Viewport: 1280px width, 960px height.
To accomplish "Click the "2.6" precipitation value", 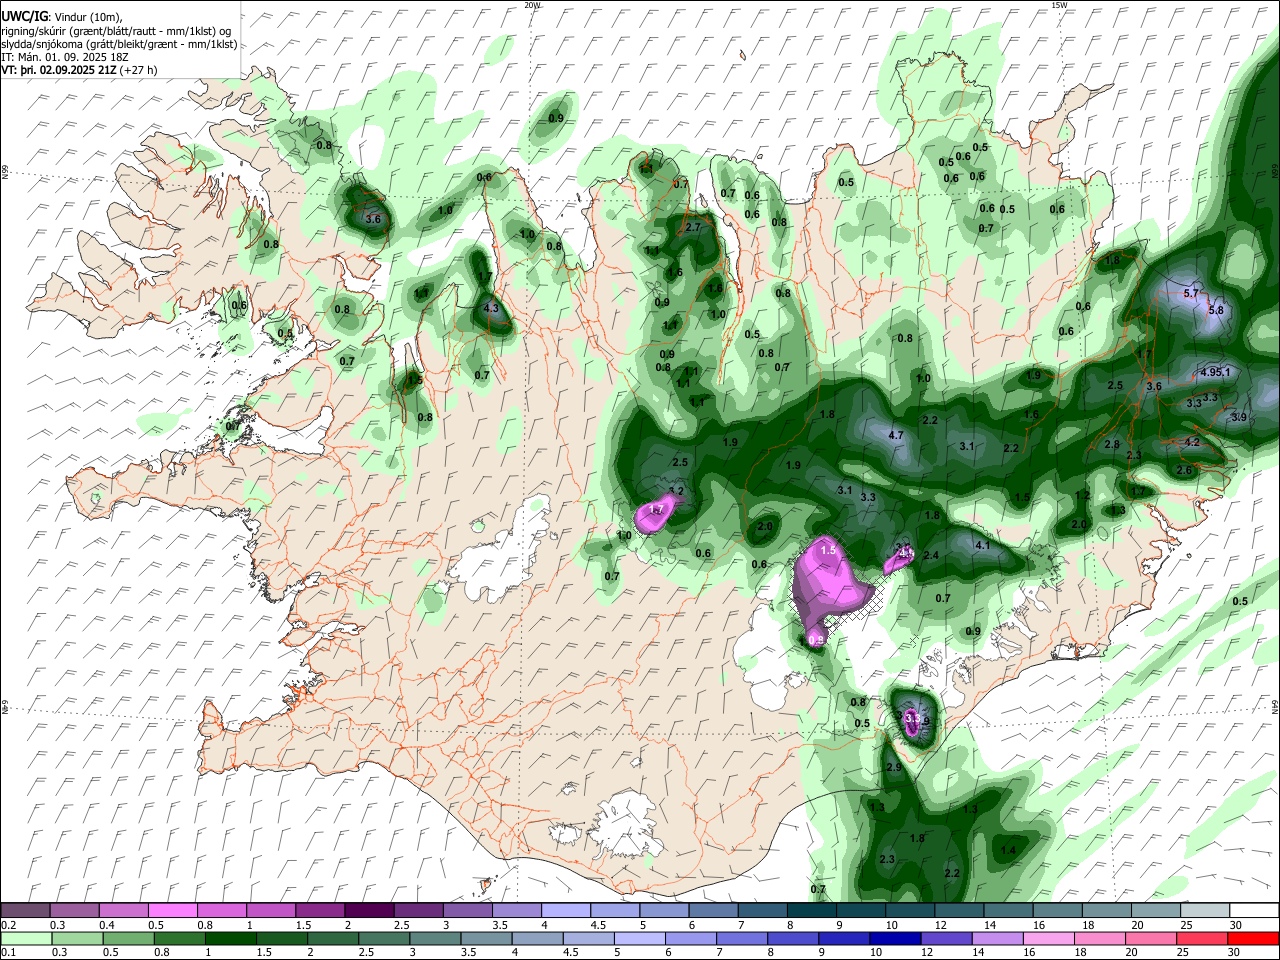I will click(1184, 470).
